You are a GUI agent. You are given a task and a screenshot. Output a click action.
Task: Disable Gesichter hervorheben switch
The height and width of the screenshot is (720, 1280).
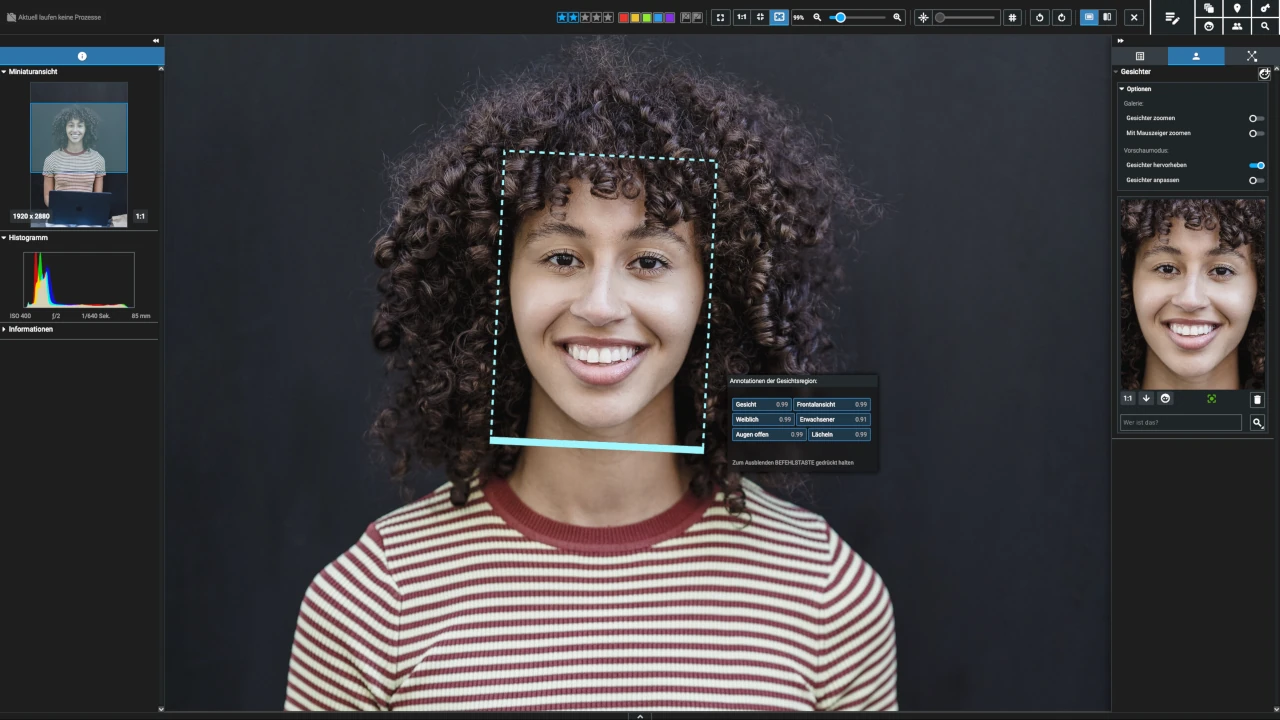tap(1257, 165)
